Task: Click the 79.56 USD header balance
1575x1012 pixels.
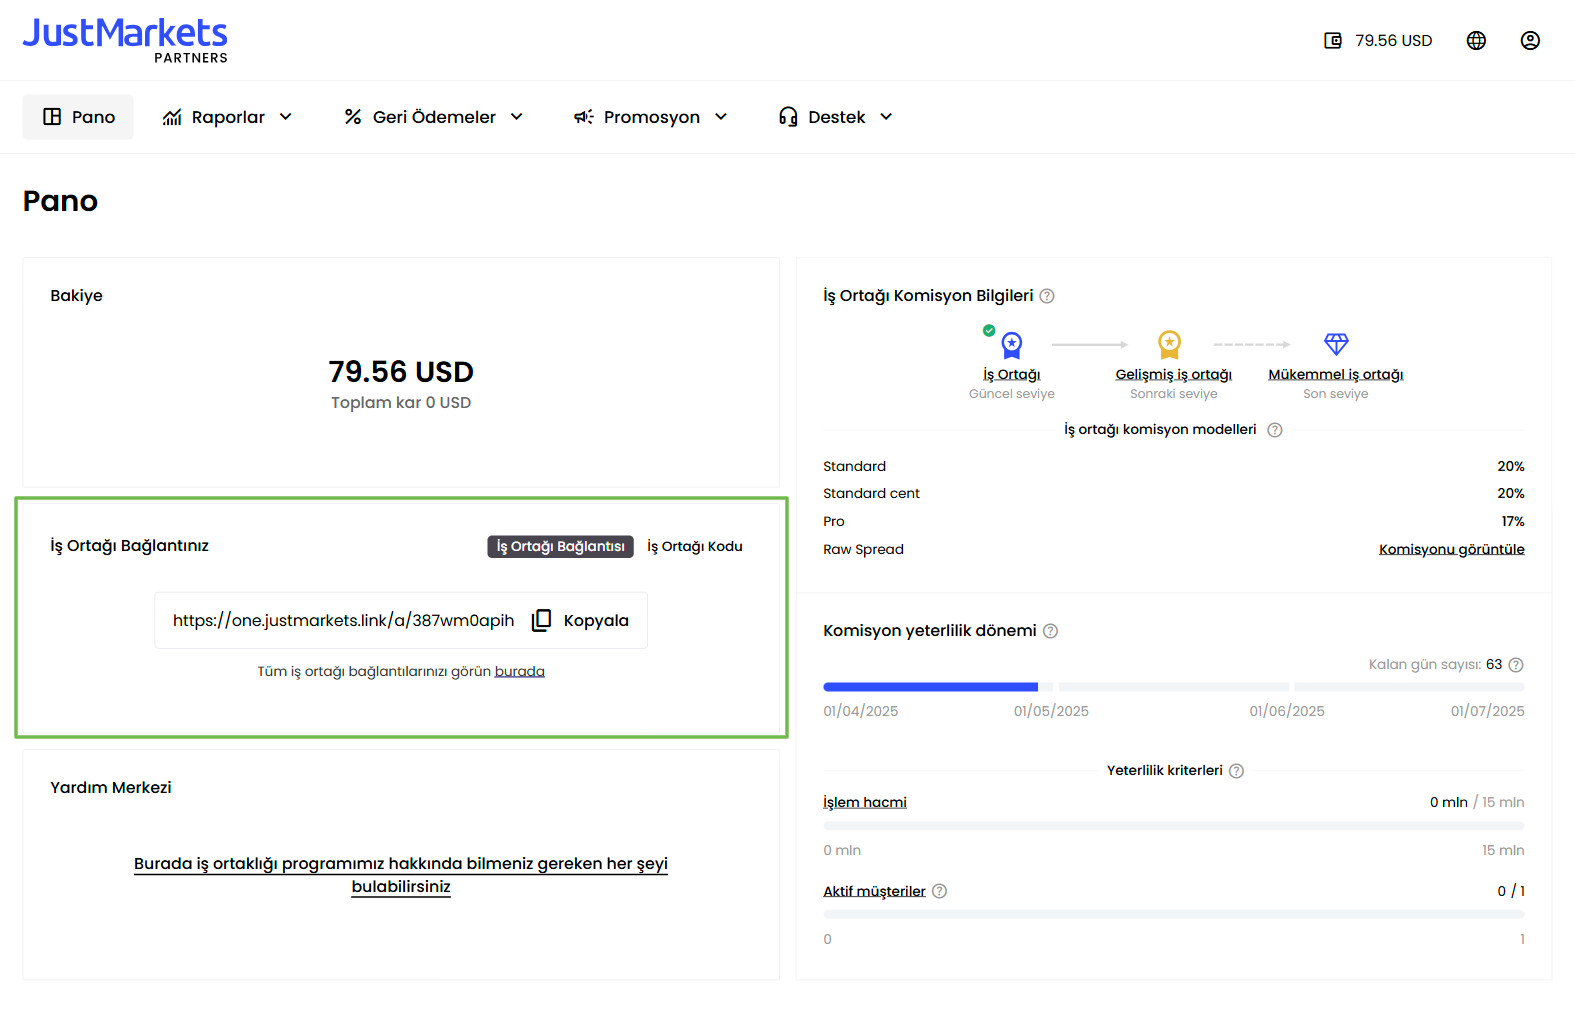Action: 1394,41
